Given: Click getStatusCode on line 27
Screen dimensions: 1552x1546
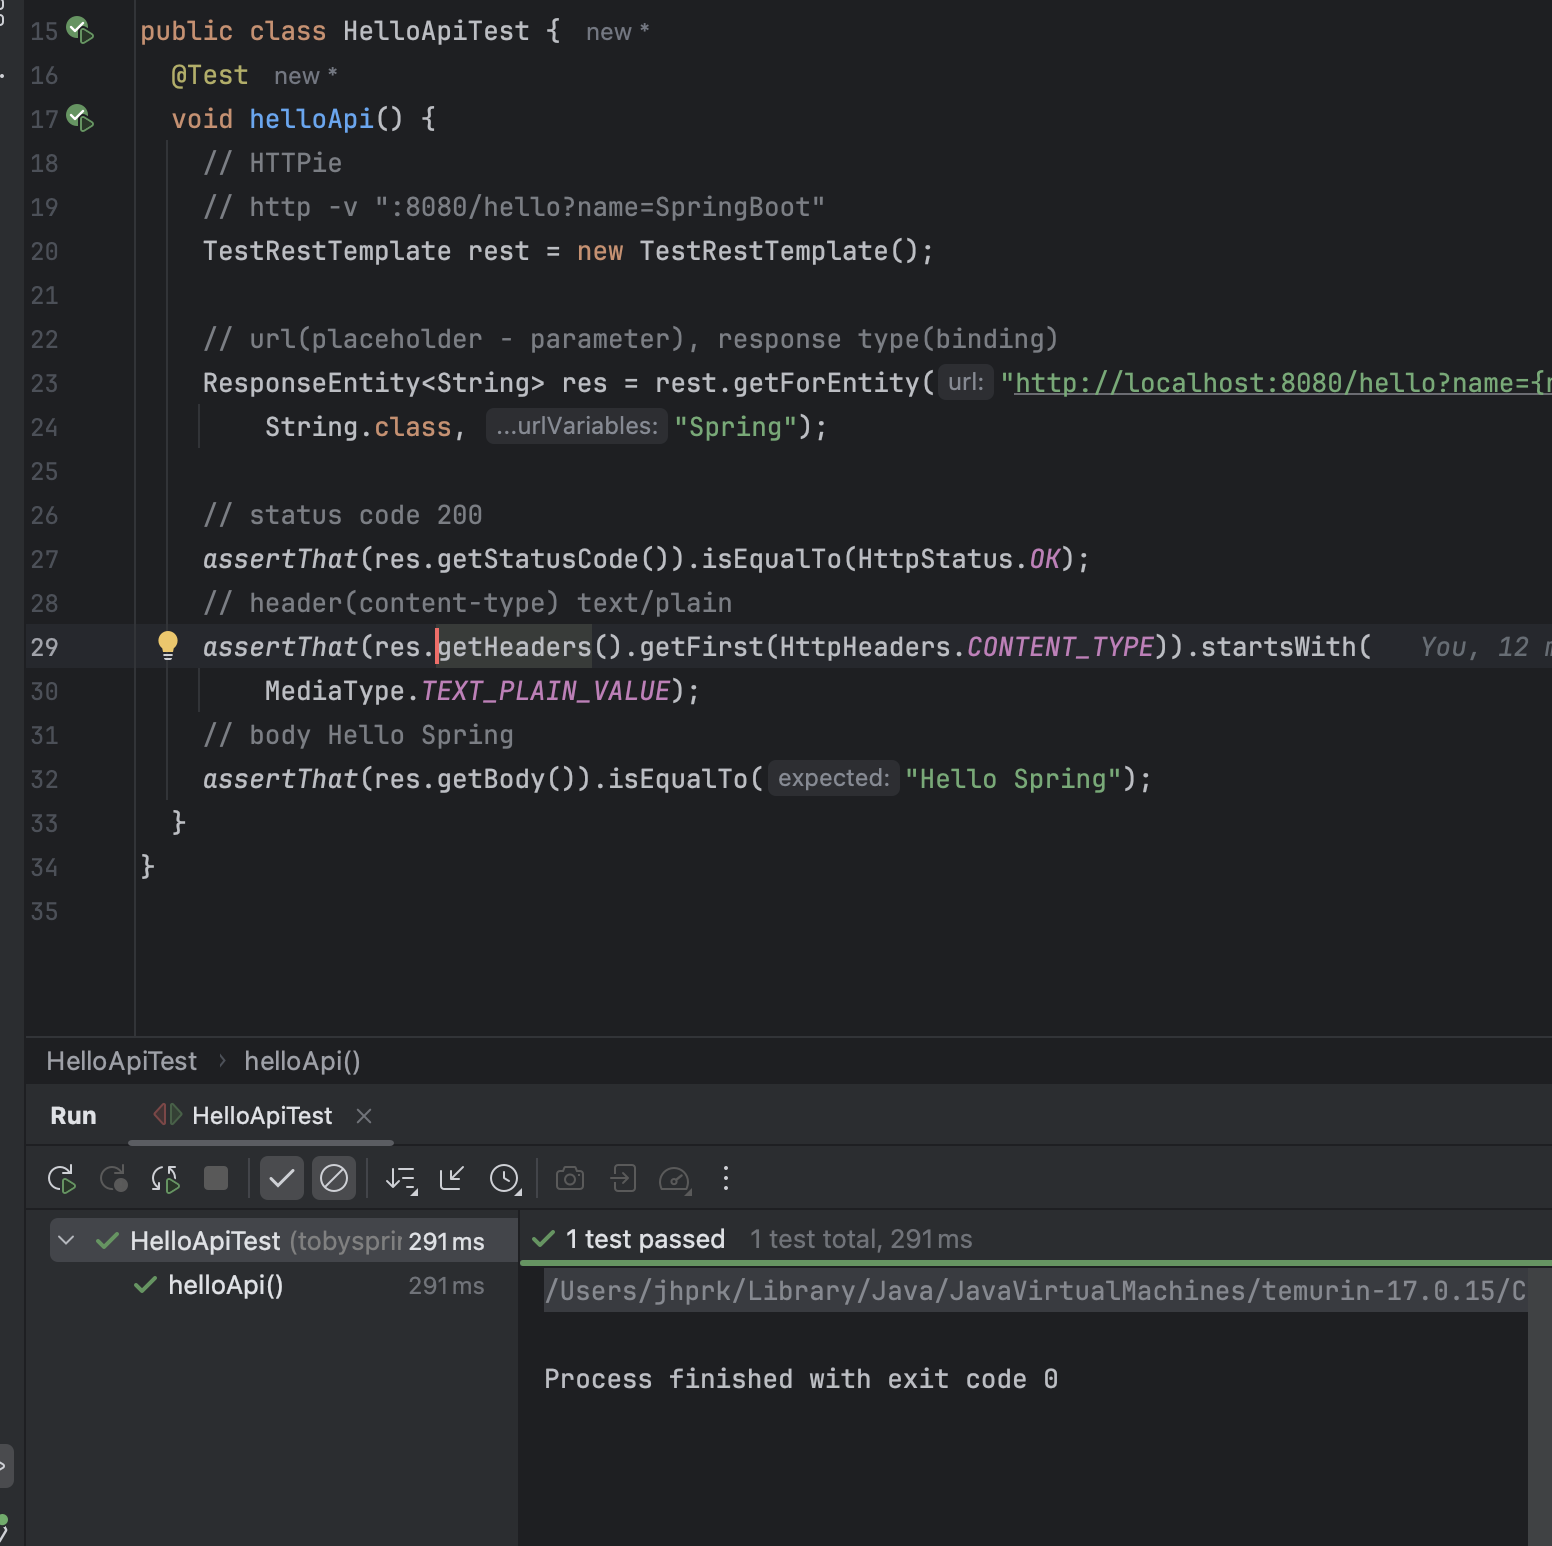Looking at the screenshot, I should [538, 559].
